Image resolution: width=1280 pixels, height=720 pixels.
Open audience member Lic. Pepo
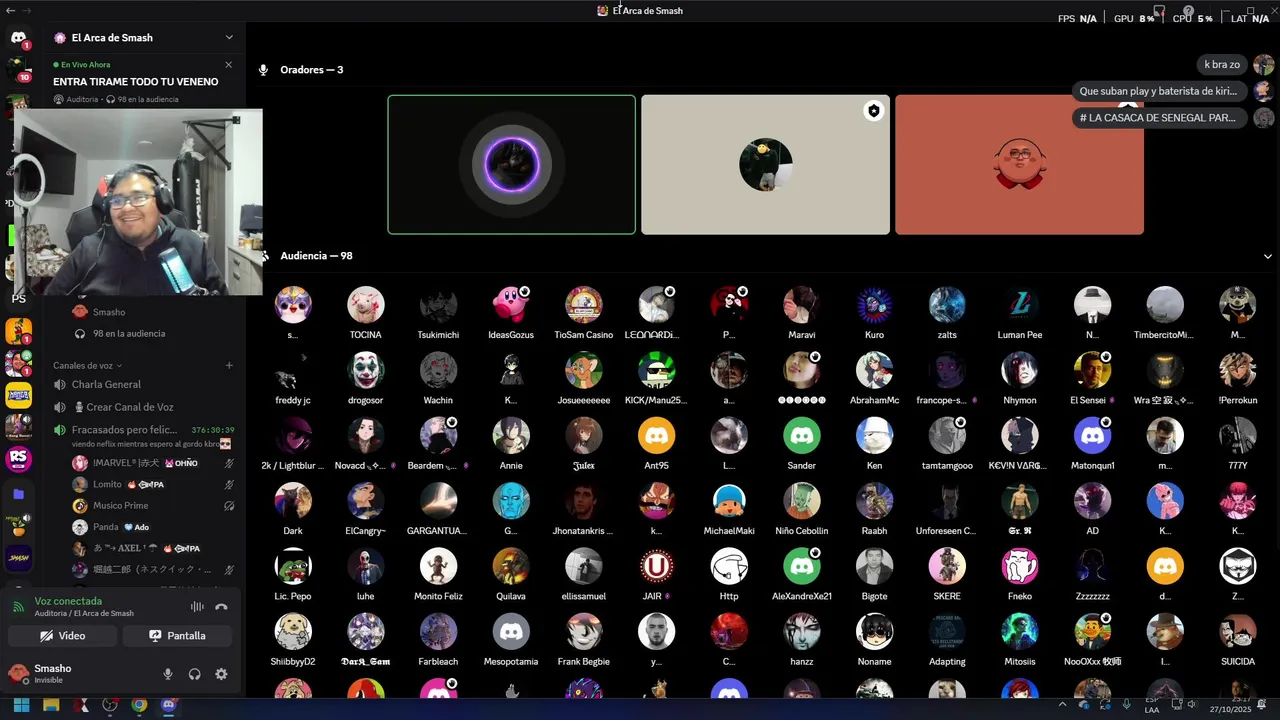click(293, 574)
